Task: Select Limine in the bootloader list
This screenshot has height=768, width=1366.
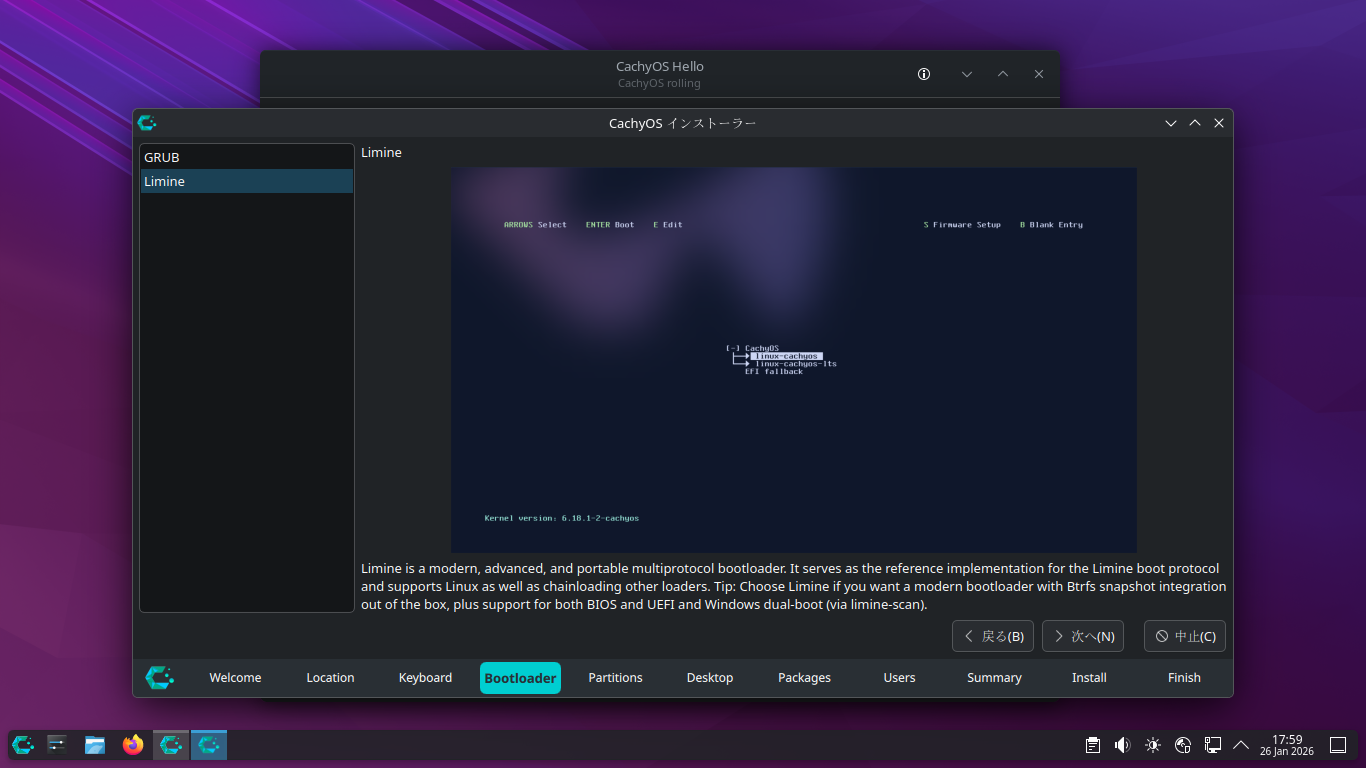Action: (x=246, y=181)
